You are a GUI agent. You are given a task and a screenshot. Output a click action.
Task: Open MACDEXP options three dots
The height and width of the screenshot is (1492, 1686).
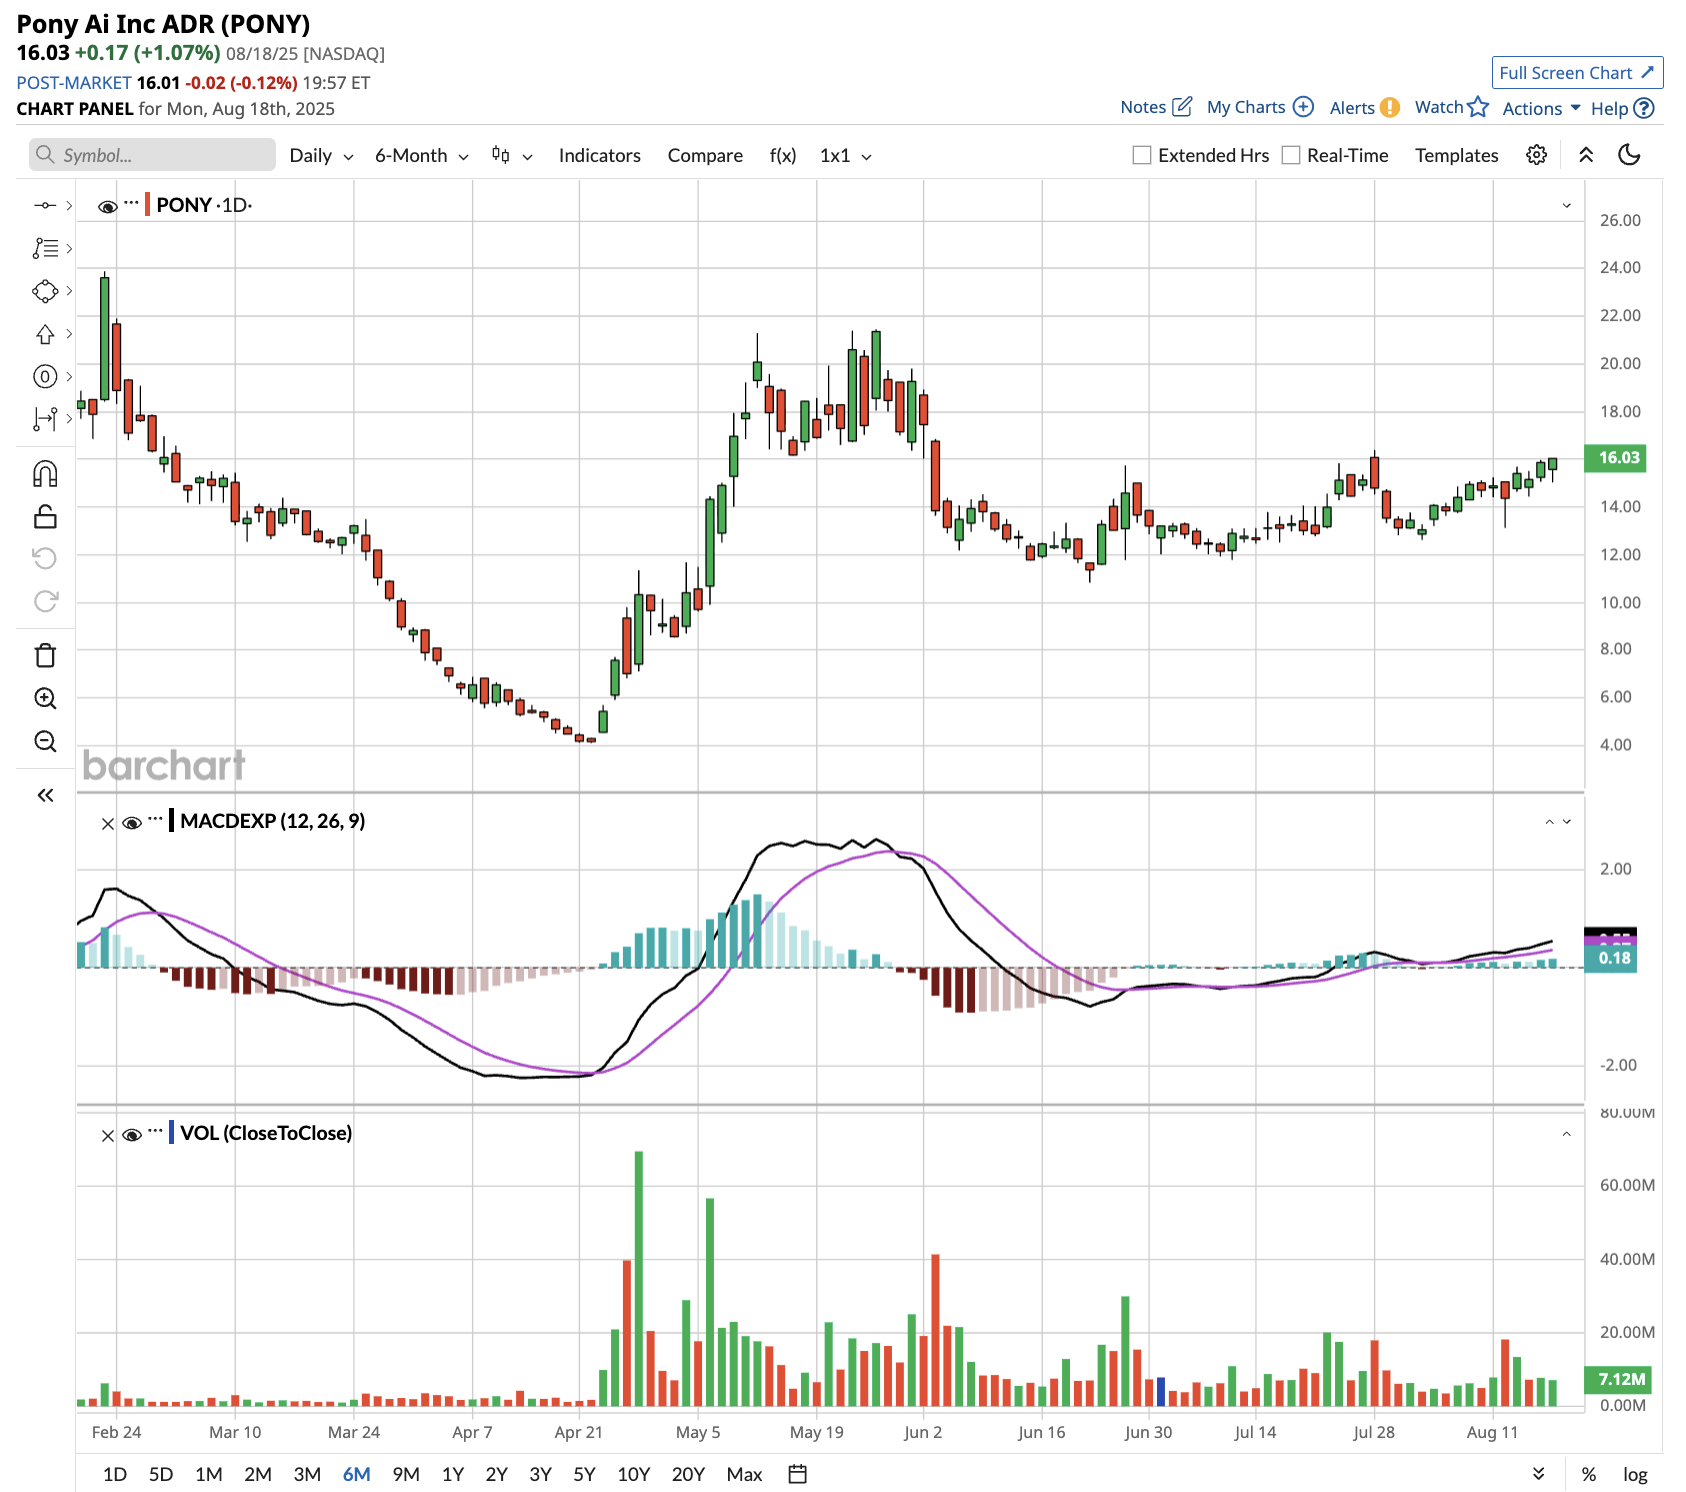(155, 819)
